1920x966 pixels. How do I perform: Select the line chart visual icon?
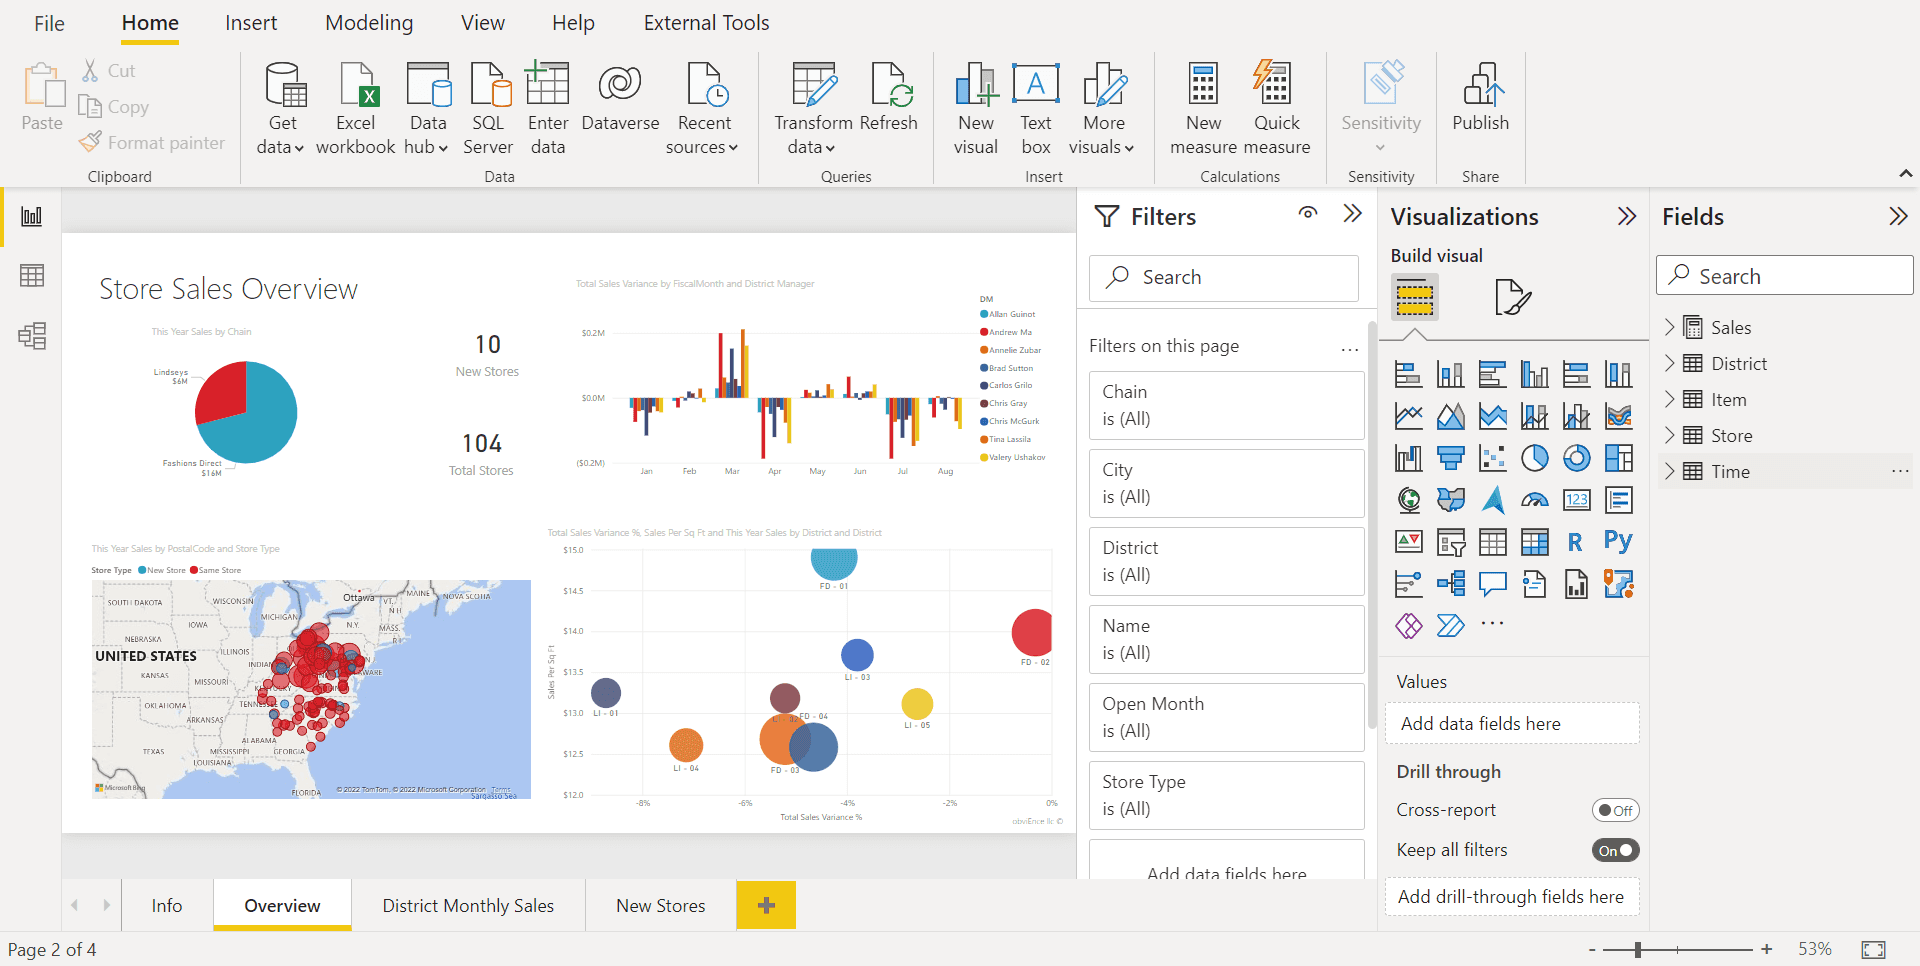pos(1408,416)
